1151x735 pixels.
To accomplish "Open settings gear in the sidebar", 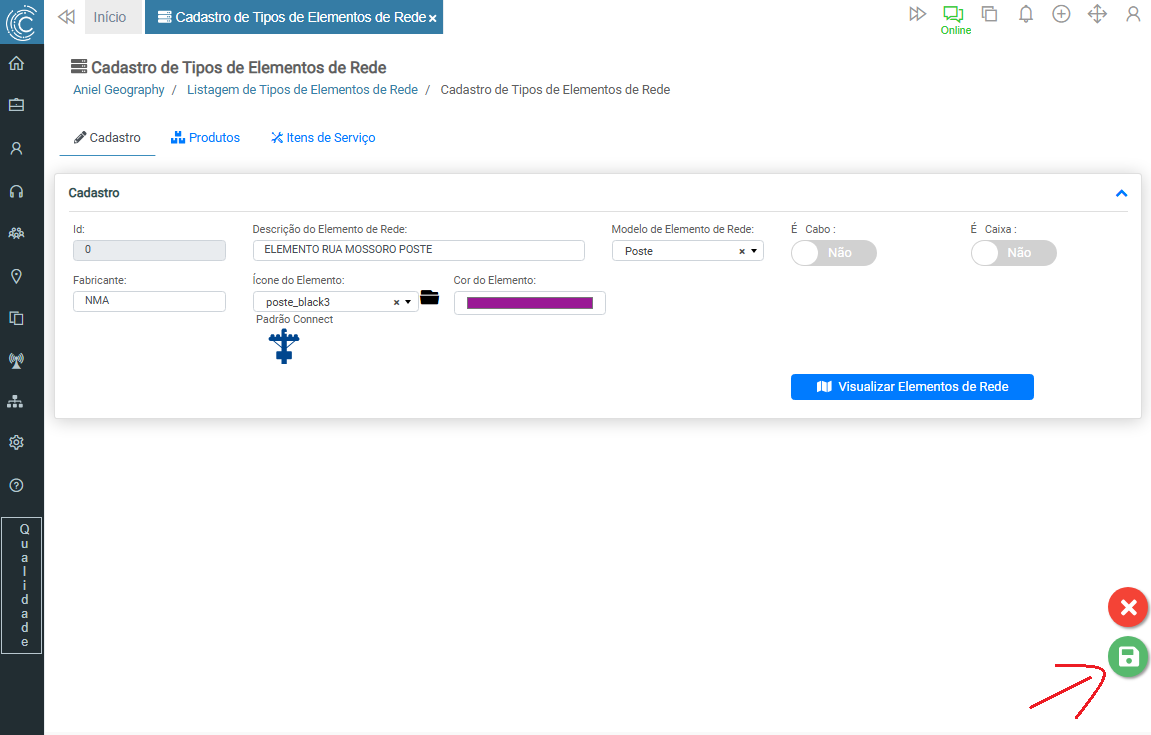I will (x=16, y=443).
